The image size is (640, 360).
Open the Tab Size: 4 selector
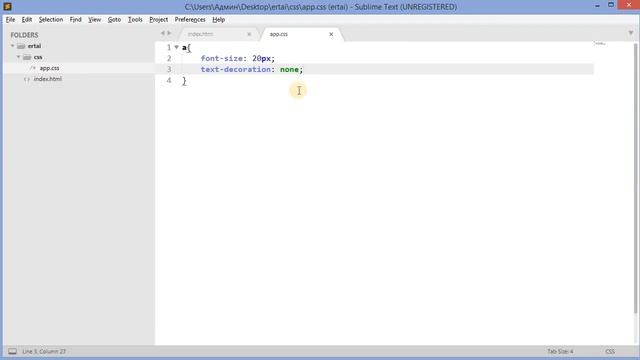(x=560, y=351)
